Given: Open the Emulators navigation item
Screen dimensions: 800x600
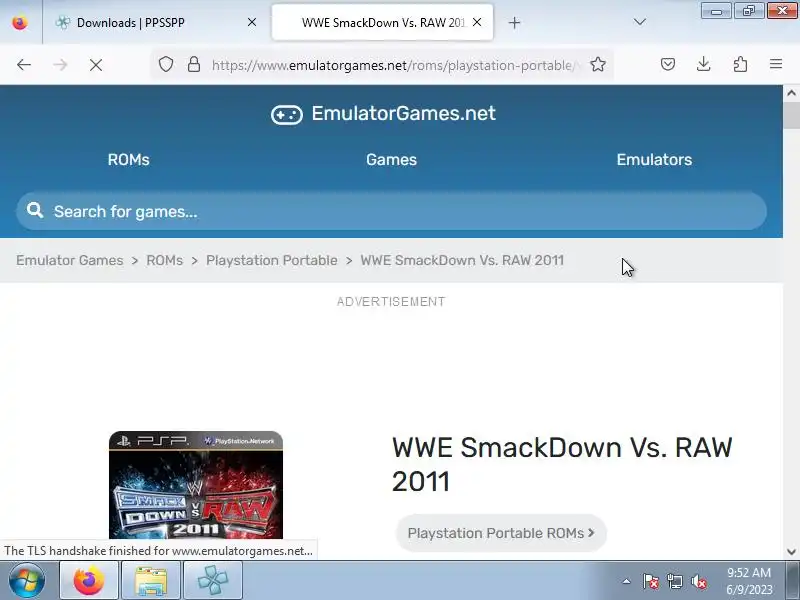Looking at the screenshot, I should (x=654, y=160).
